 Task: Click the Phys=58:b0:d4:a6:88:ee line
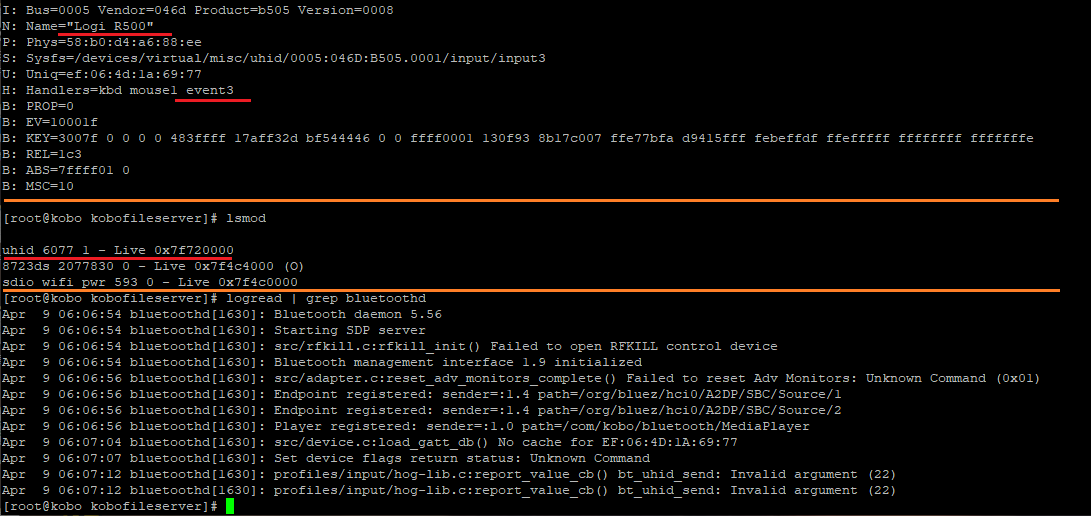(x=101, y=42)
